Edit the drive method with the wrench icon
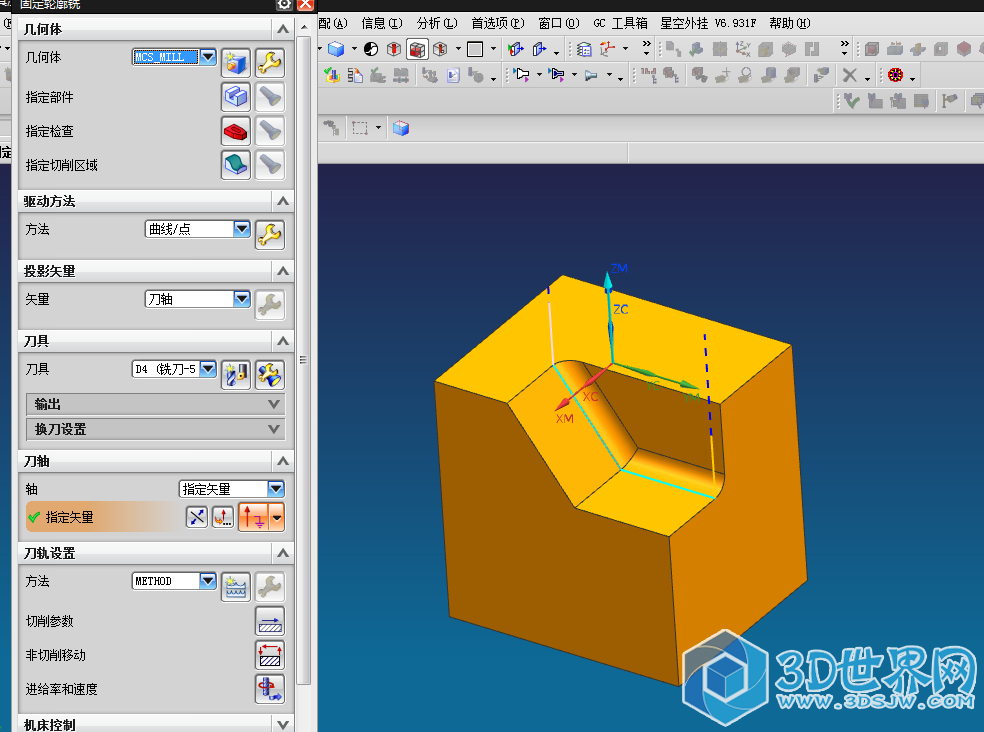 [269, 235]
